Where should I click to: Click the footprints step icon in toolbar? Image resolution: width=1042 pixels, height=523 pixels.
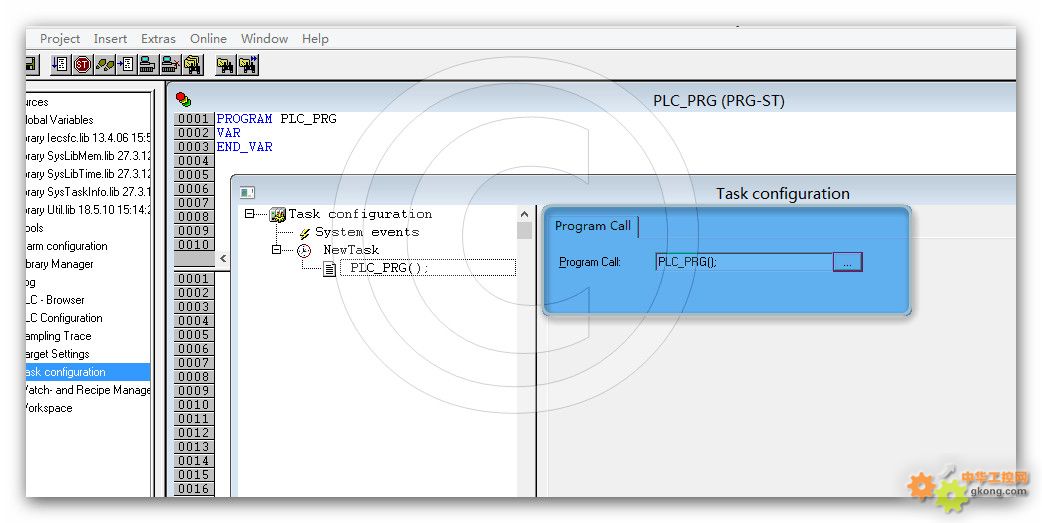pos(104,65)
